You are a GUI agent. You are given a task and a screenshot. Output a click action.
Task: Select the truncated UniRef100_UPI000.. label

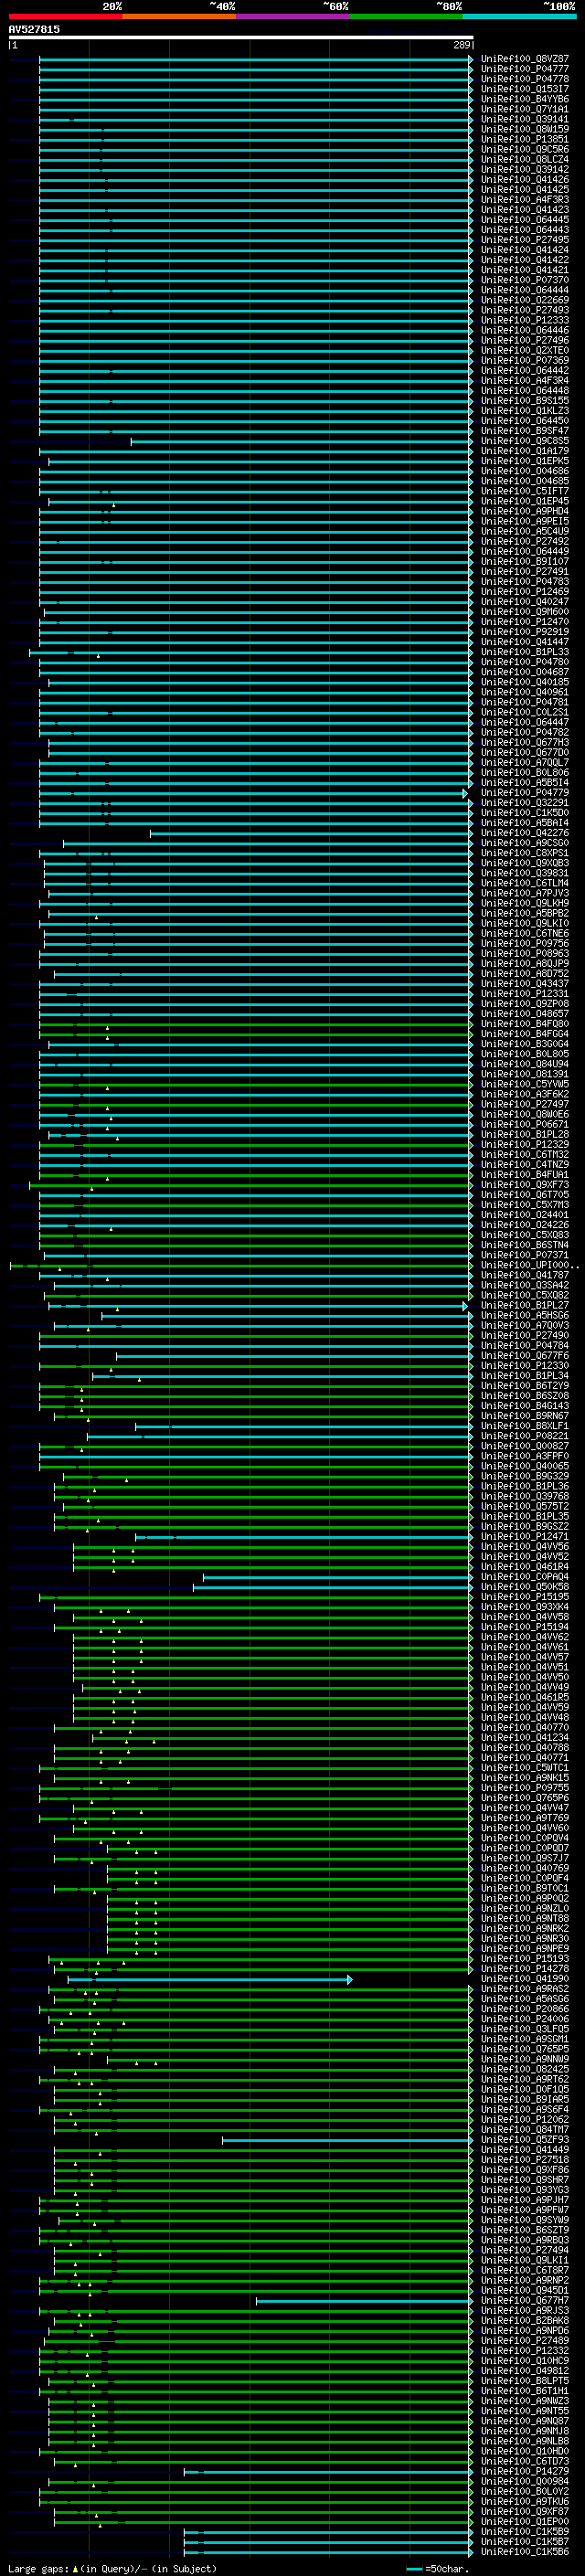point(530,1265)
